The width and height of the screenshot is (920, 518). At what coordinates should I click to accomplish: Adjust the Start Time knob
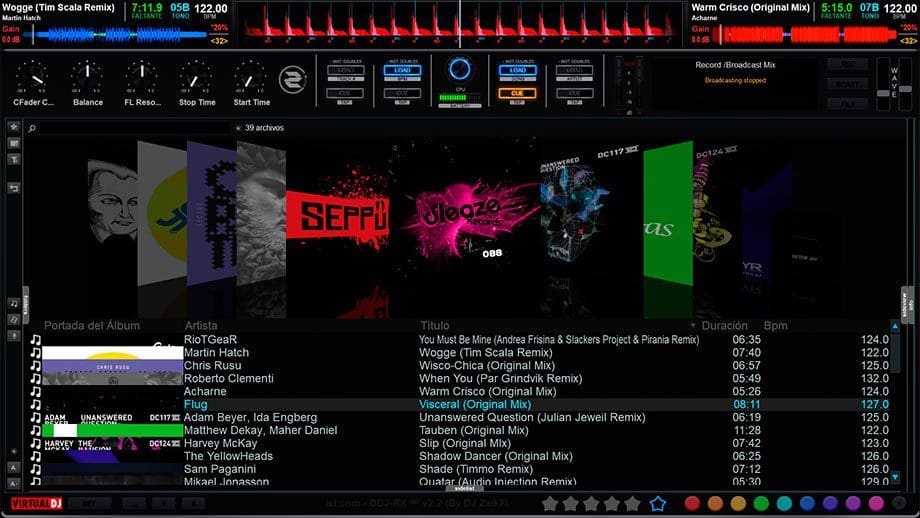(251, 77)
